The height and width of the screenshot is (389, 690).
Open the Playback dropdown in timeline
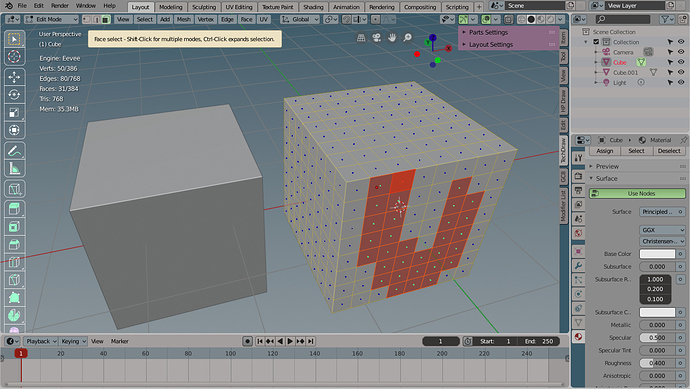coord(41,341)
